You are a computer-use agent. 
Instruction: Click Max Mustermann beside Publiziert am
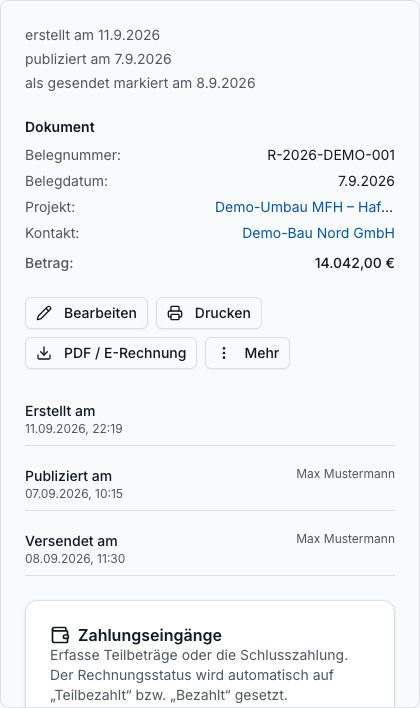pyautogui.click(x=345, y=474)
